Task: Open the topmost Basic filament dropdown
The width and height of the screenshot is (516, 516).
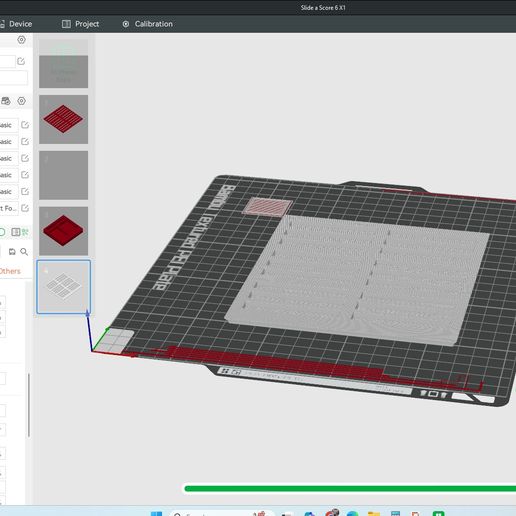Action: pos(9,125)
